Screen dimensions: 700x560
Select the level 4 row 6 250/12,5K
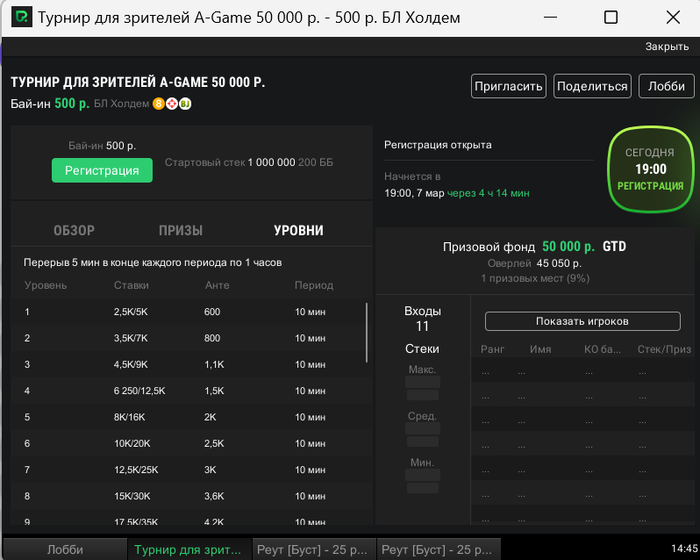coord(191,391)
